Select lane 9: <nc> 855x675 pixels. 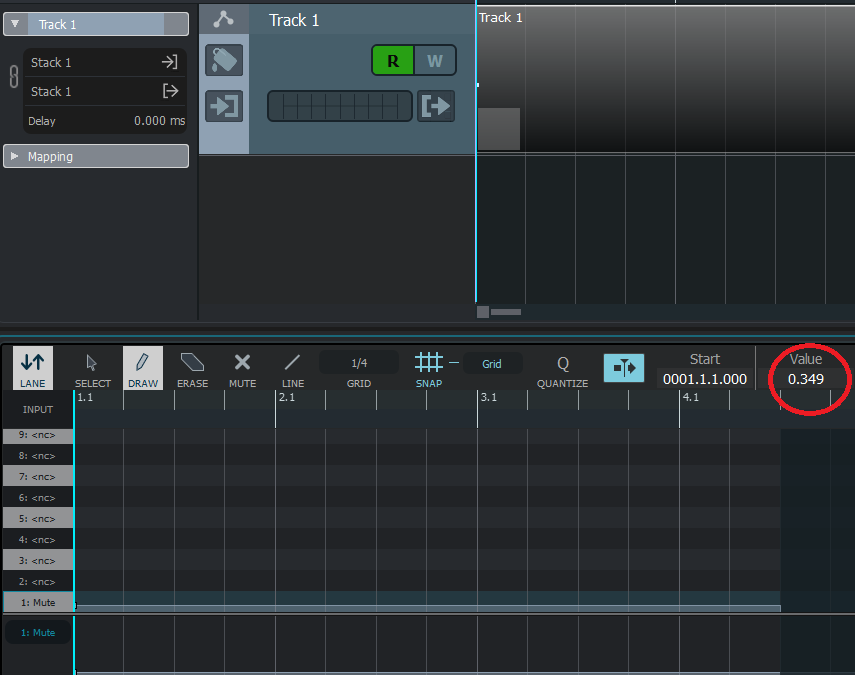click(38, 435)
